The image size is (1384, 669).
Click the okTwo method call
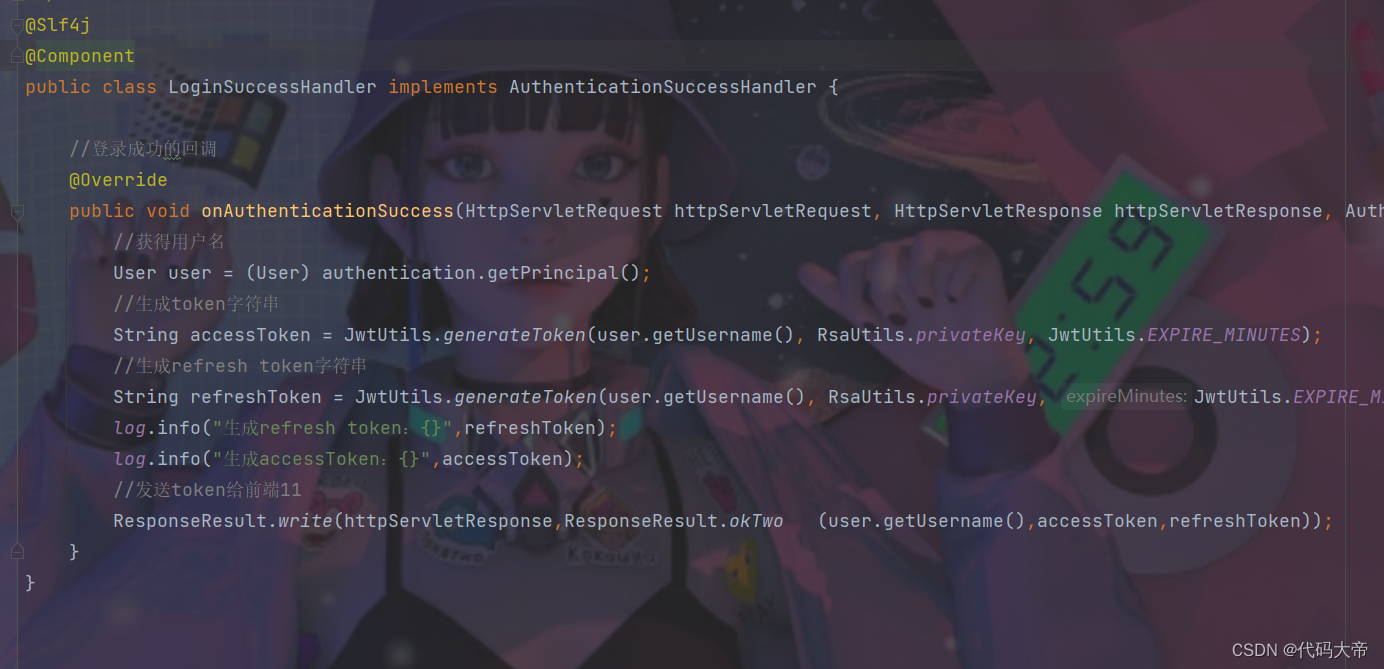[x=756, y=521]
